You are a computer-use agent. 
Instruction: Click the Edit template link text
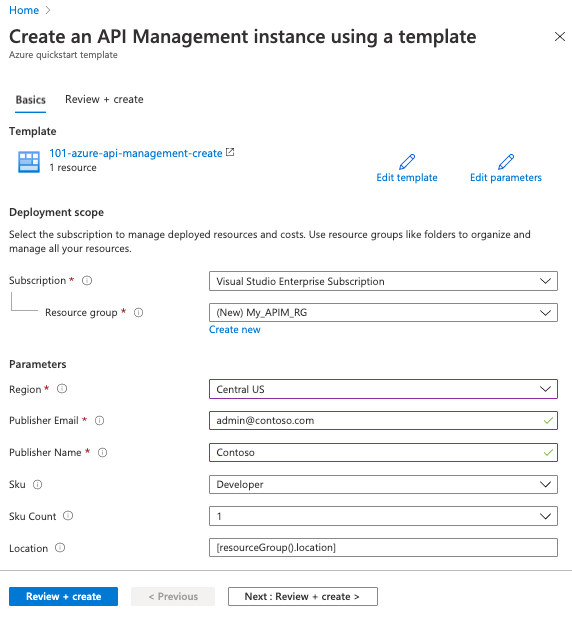pos(407,177)
